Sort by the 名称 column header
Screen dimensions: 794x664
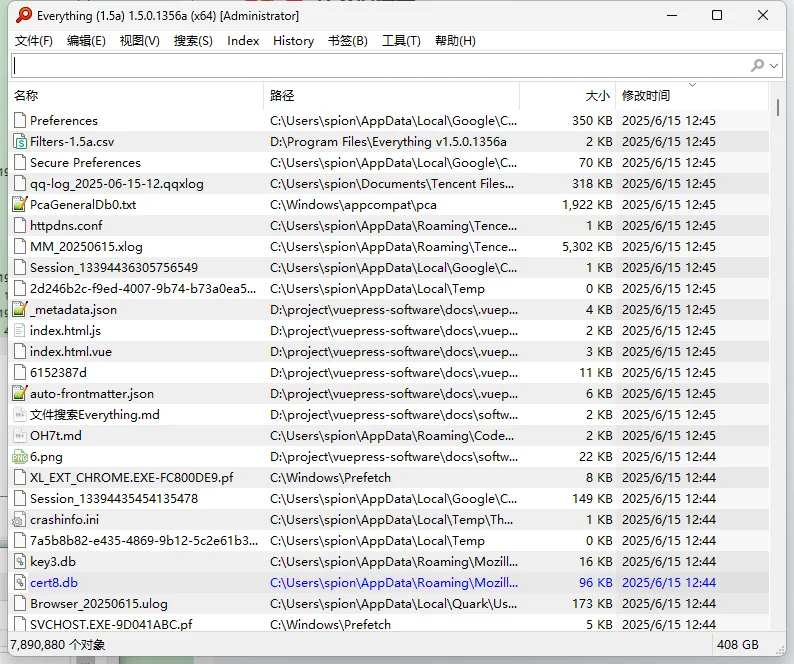click(x=136, y=95)
